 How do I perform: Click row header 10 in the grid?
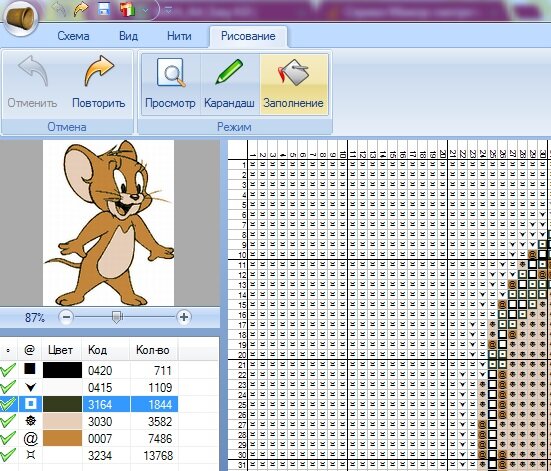tap(238, 254)
